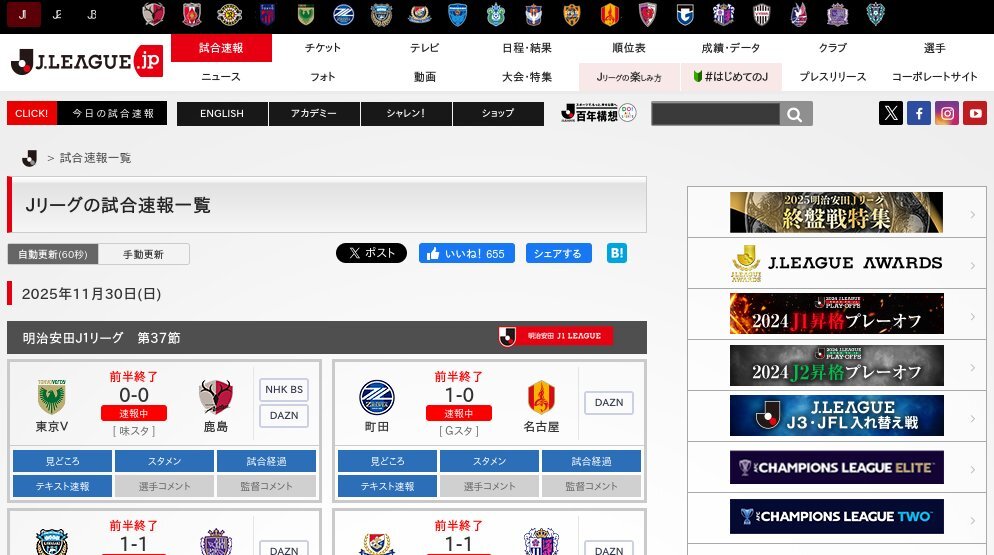Open the J.League YouTube icon
The width and height of the screenshot is (994, 555).
pyautogui.click(x=975, y=113)
